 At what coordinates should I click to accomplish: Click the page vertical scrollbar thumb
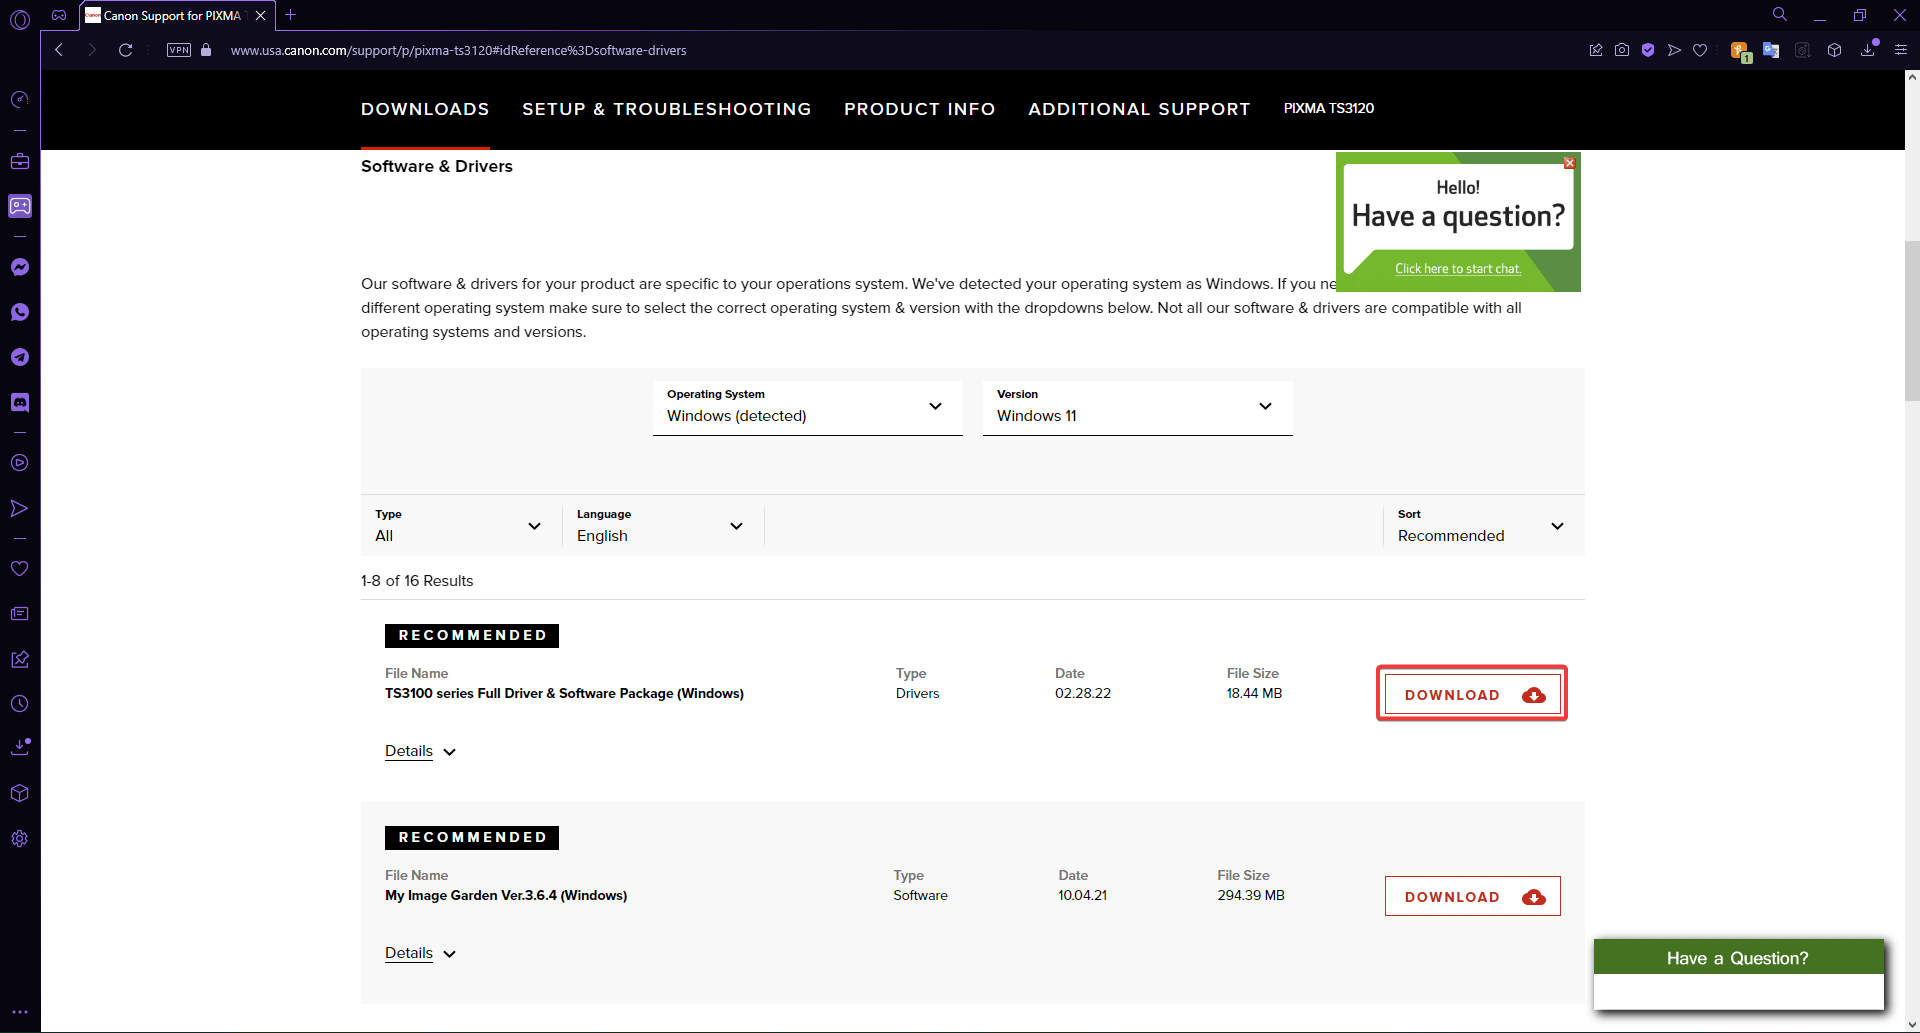coord(1912,320)
